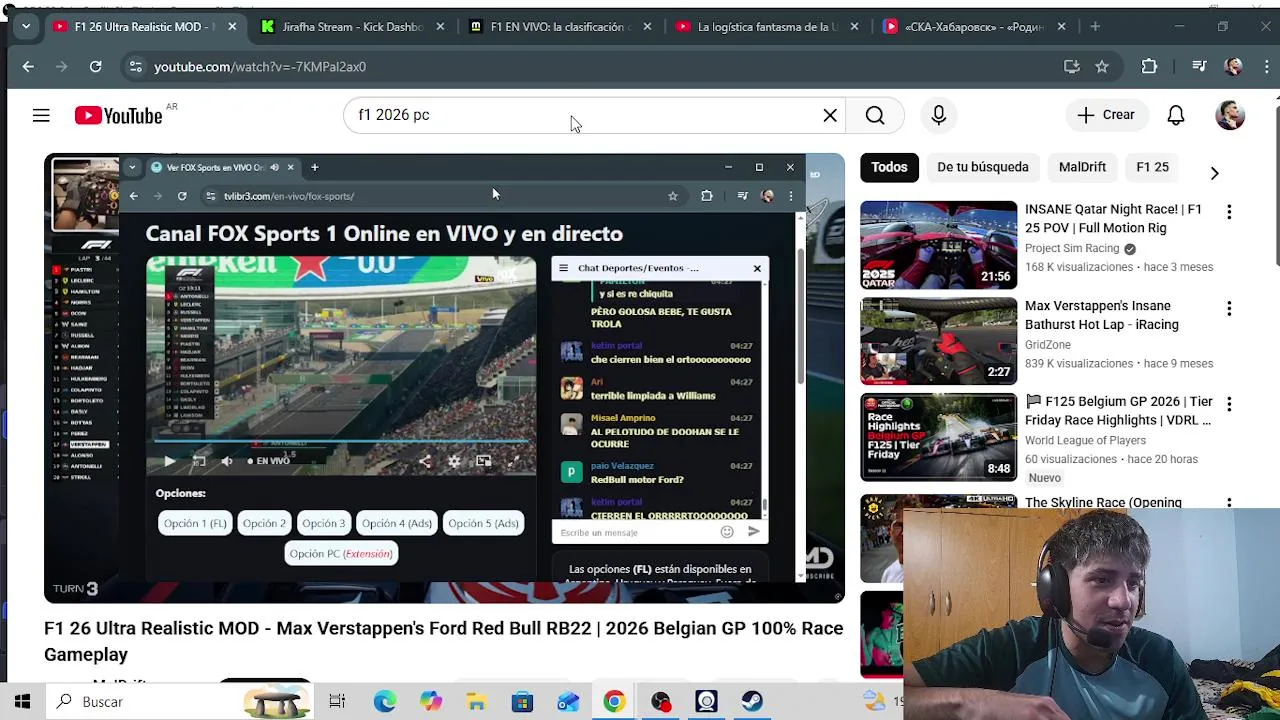The image size is (1280, 720).
Task: Open File Explorer from the taskbar
Action: [476, 702]
